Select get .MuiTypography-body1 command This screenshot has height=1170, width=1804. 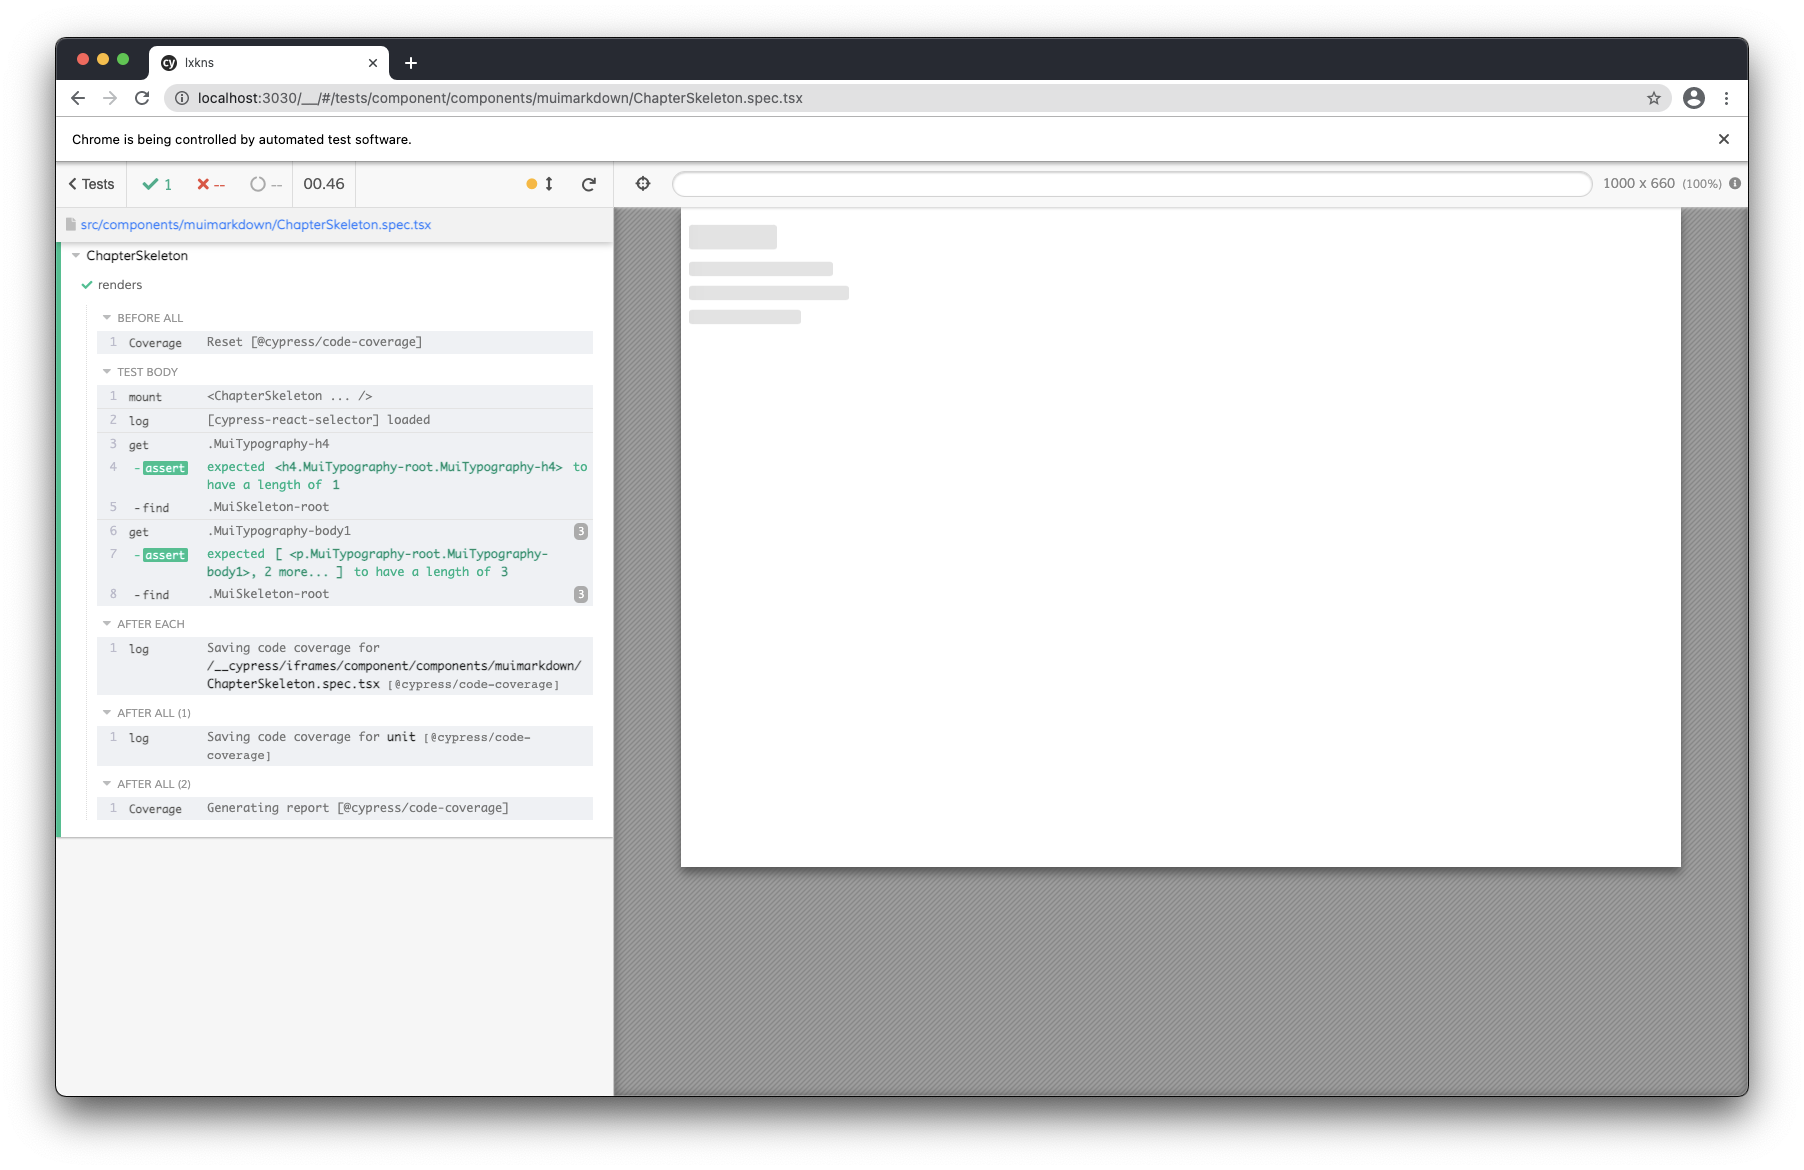(x=345, y=531)
